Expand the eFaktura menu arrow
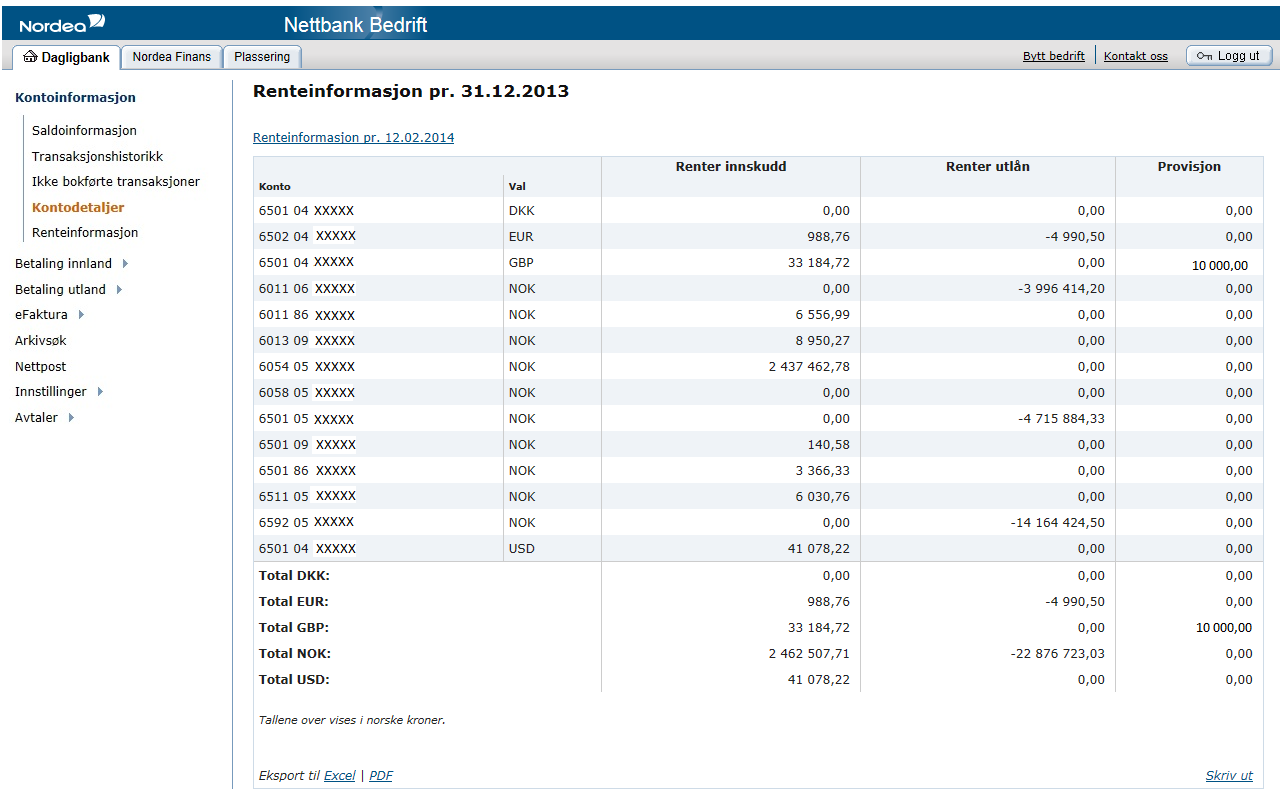The image size is (1280, 789). [81, 315]
